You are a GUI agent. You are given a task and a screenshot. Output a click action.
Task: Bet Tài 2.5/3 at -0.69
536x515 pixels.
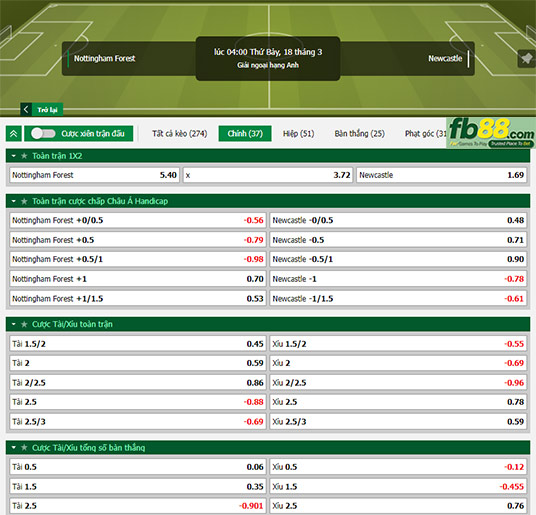(138, 422)
